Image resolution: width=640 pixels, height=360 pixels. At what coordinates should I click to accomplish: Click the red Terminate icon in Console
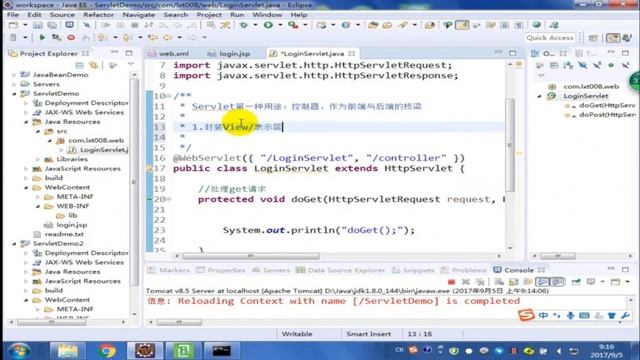pyautogui.click(x=451, y=282)
